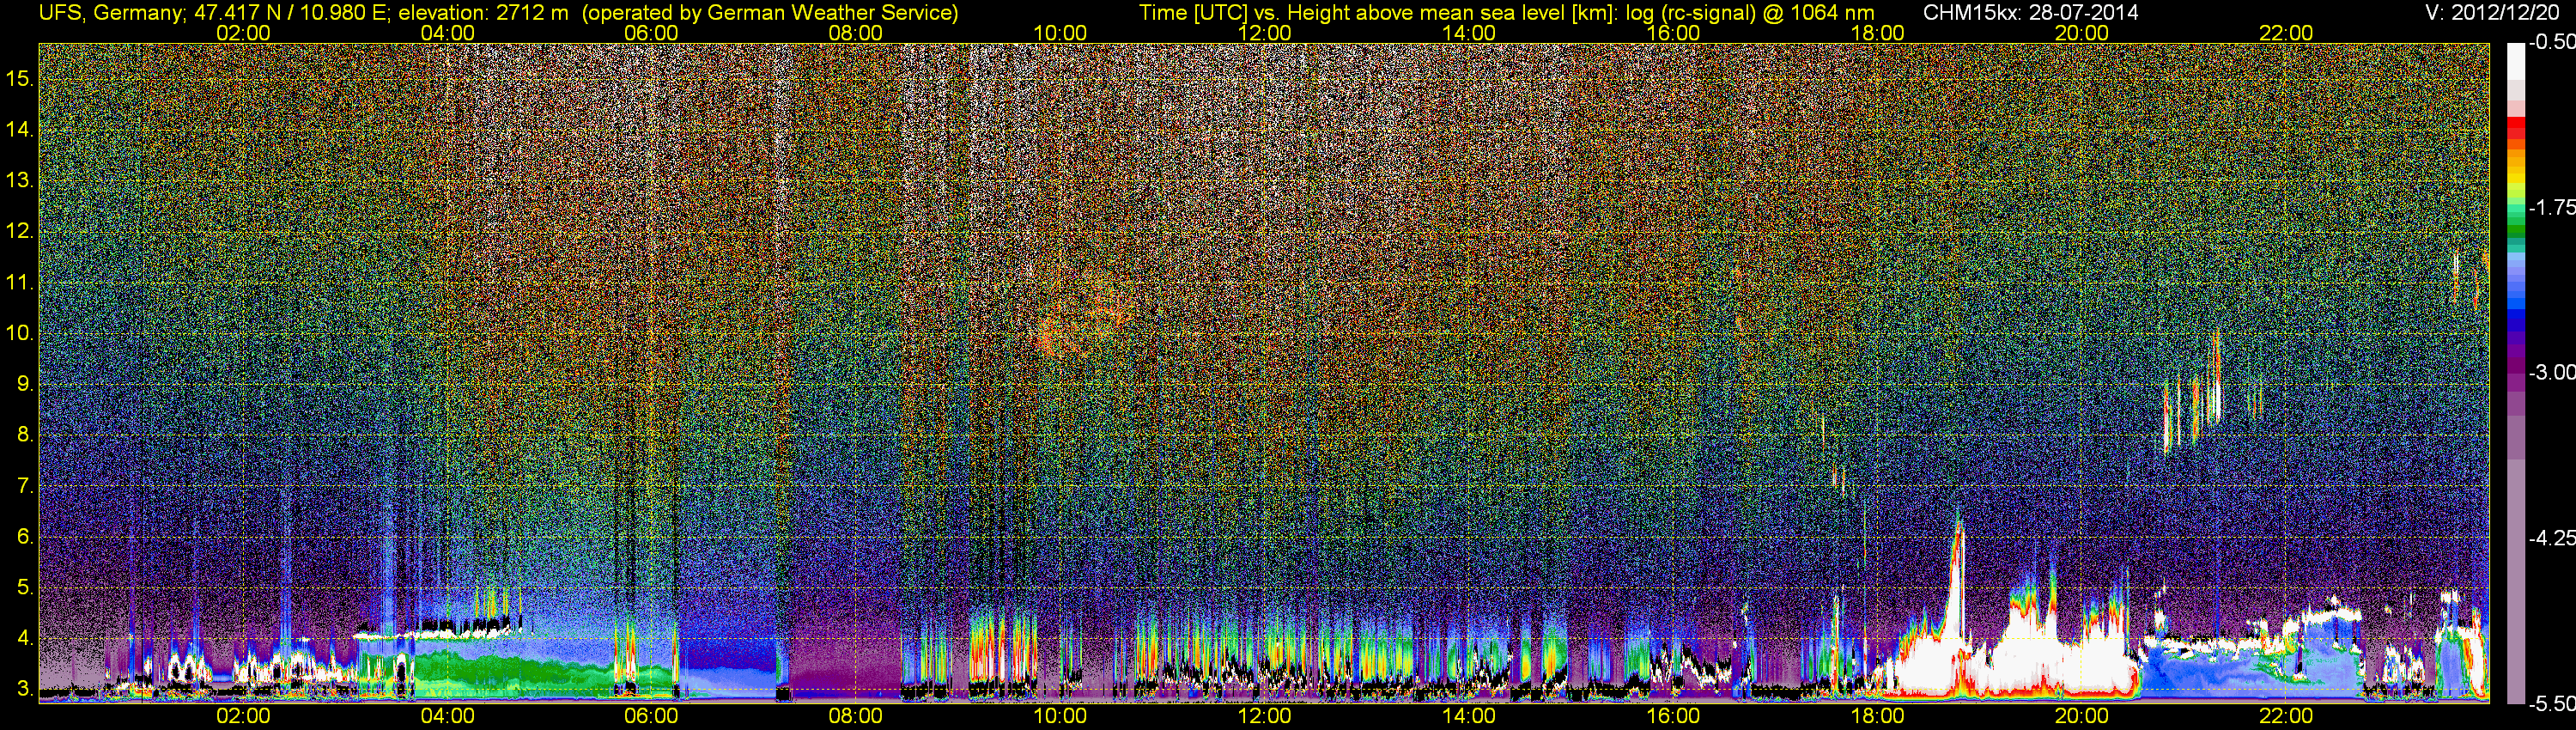Screen dimensions: 2576x730
Task: Click the '4.' height axis label
Action: (25, 638)
